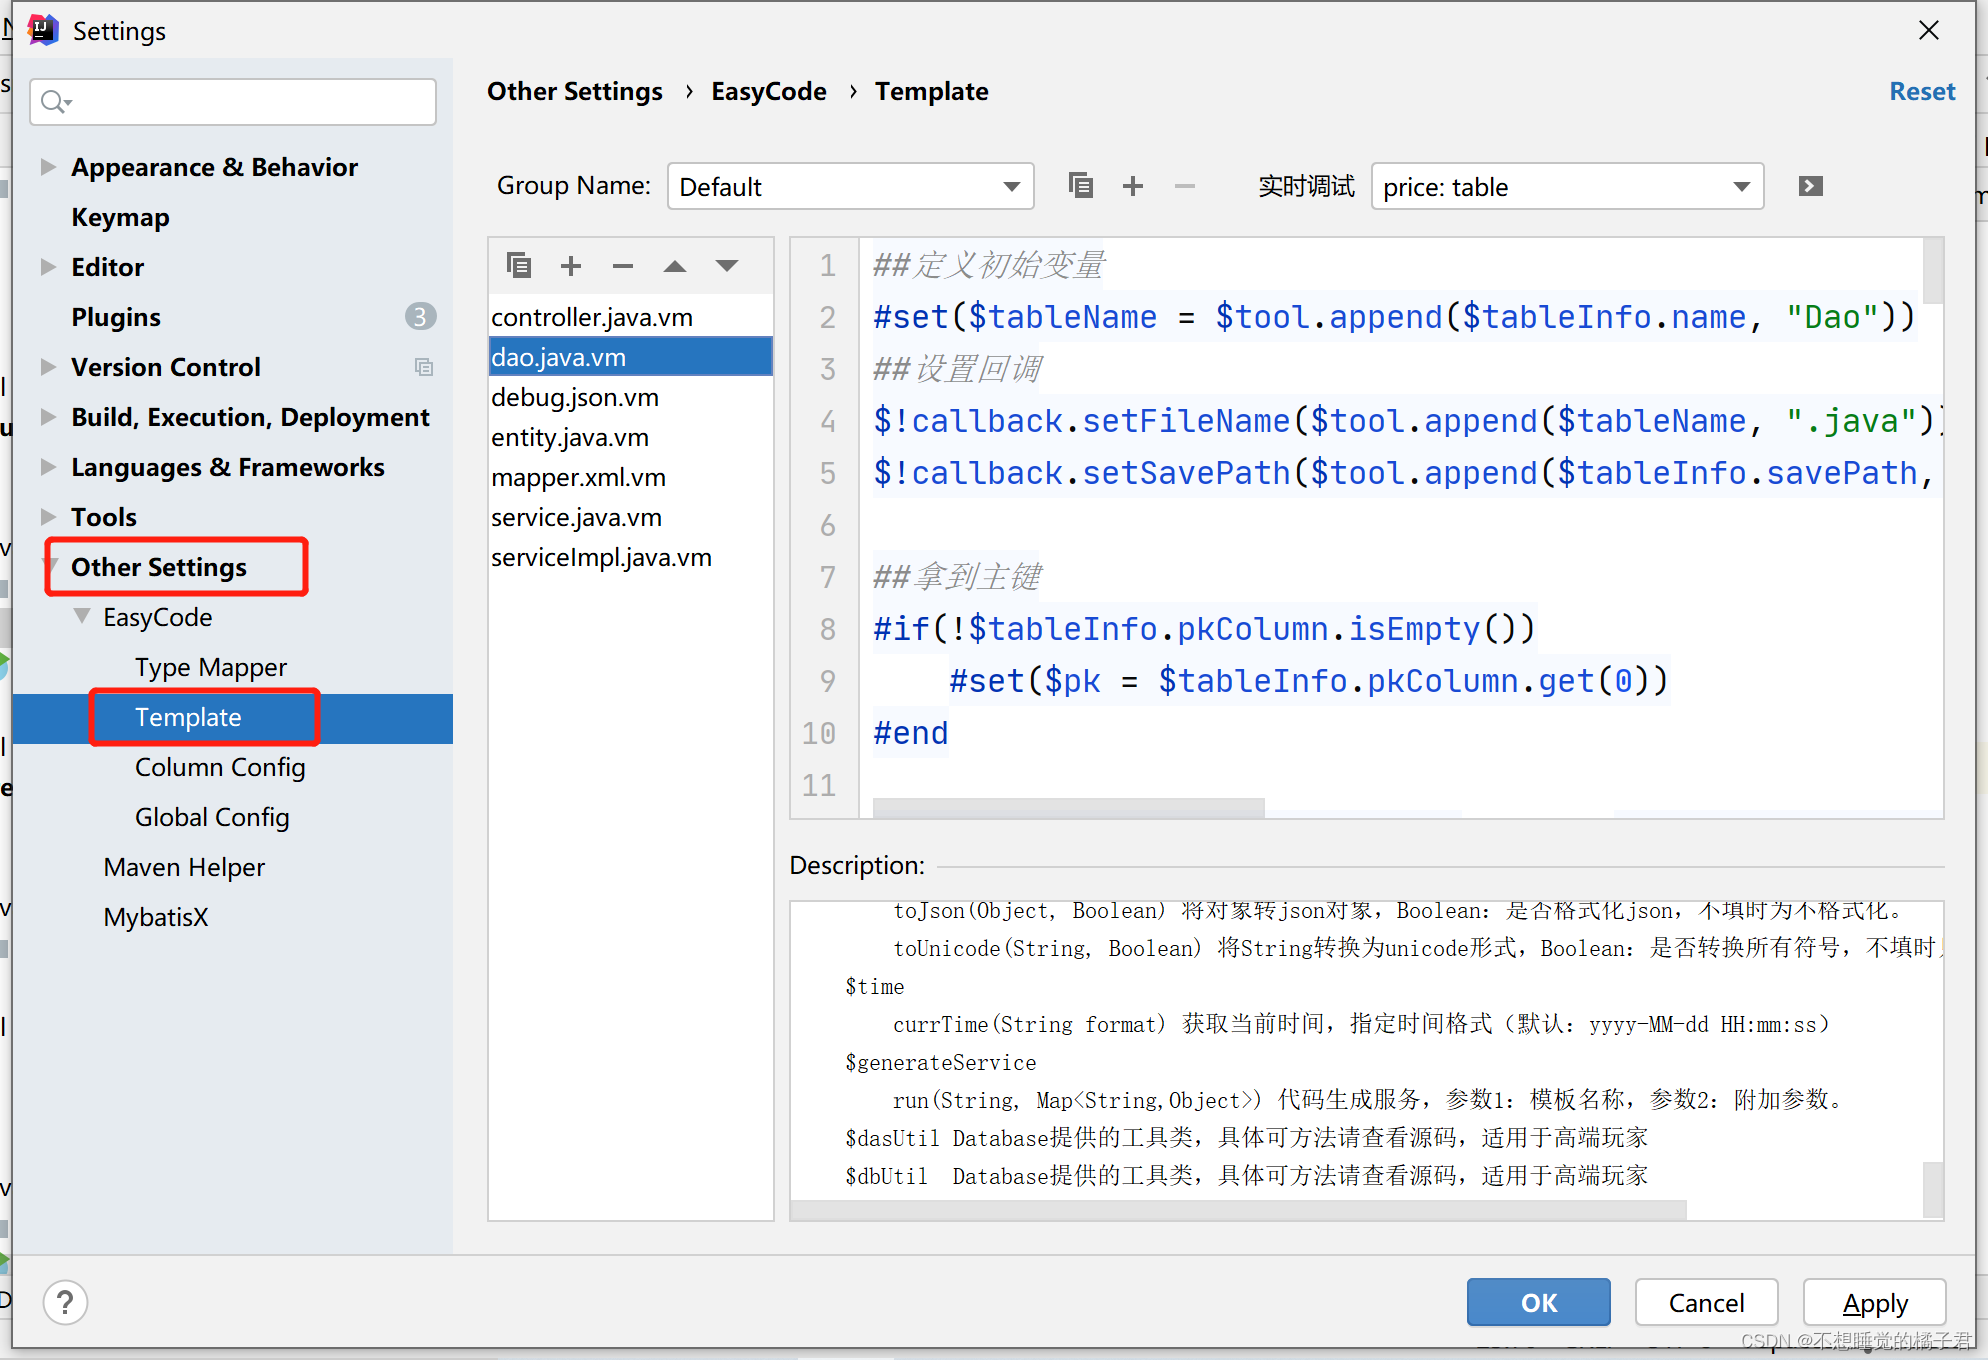
Task: Click the search magnifier icon
Action: click(55, 101)
